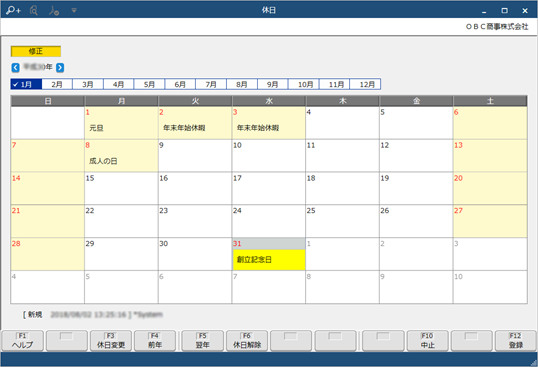Select January 10 calendar cell
The width and height of the screenshot is (538, 367).
pyautogui.click(x=269, y=156)
